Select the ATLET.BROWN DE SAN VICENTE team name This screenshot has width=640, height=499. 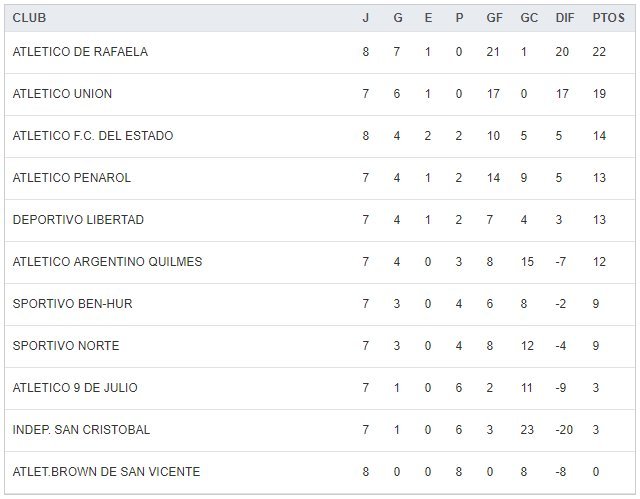click(106, 472)
